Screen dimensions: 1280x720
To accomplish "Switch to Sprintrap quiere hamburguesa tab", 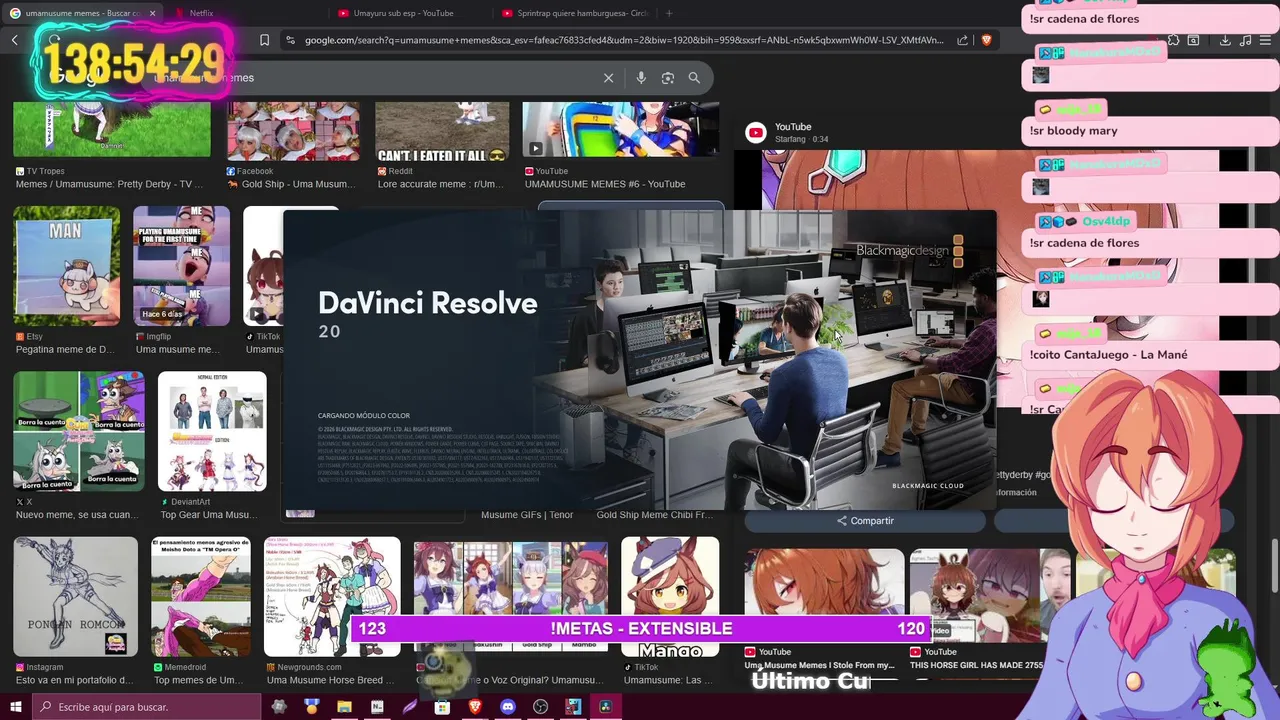I will point(575,13).
